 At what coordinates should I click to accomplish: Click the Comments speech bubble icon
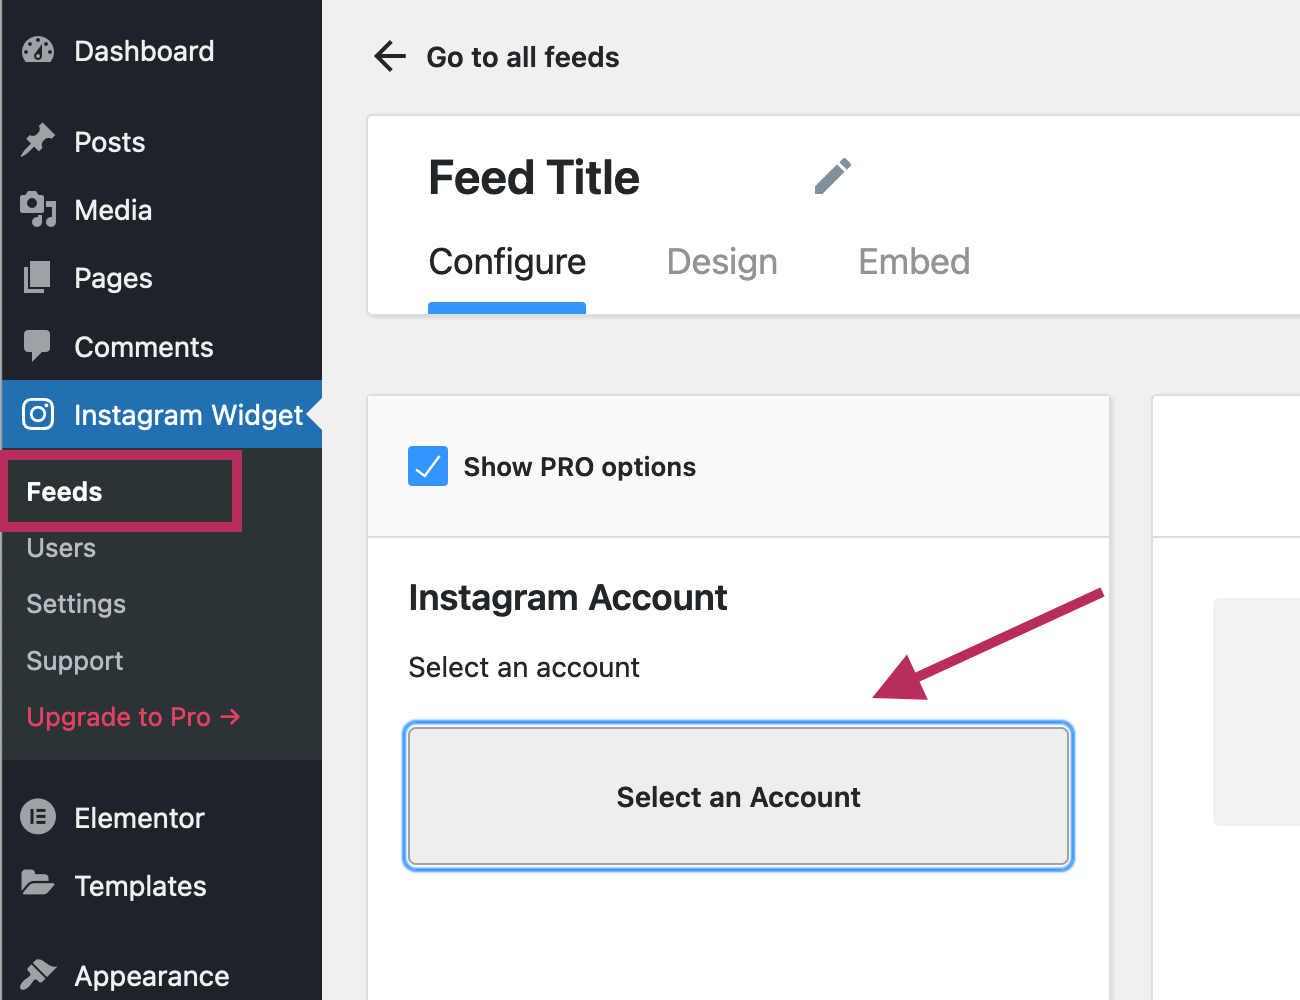pos(38,346)
